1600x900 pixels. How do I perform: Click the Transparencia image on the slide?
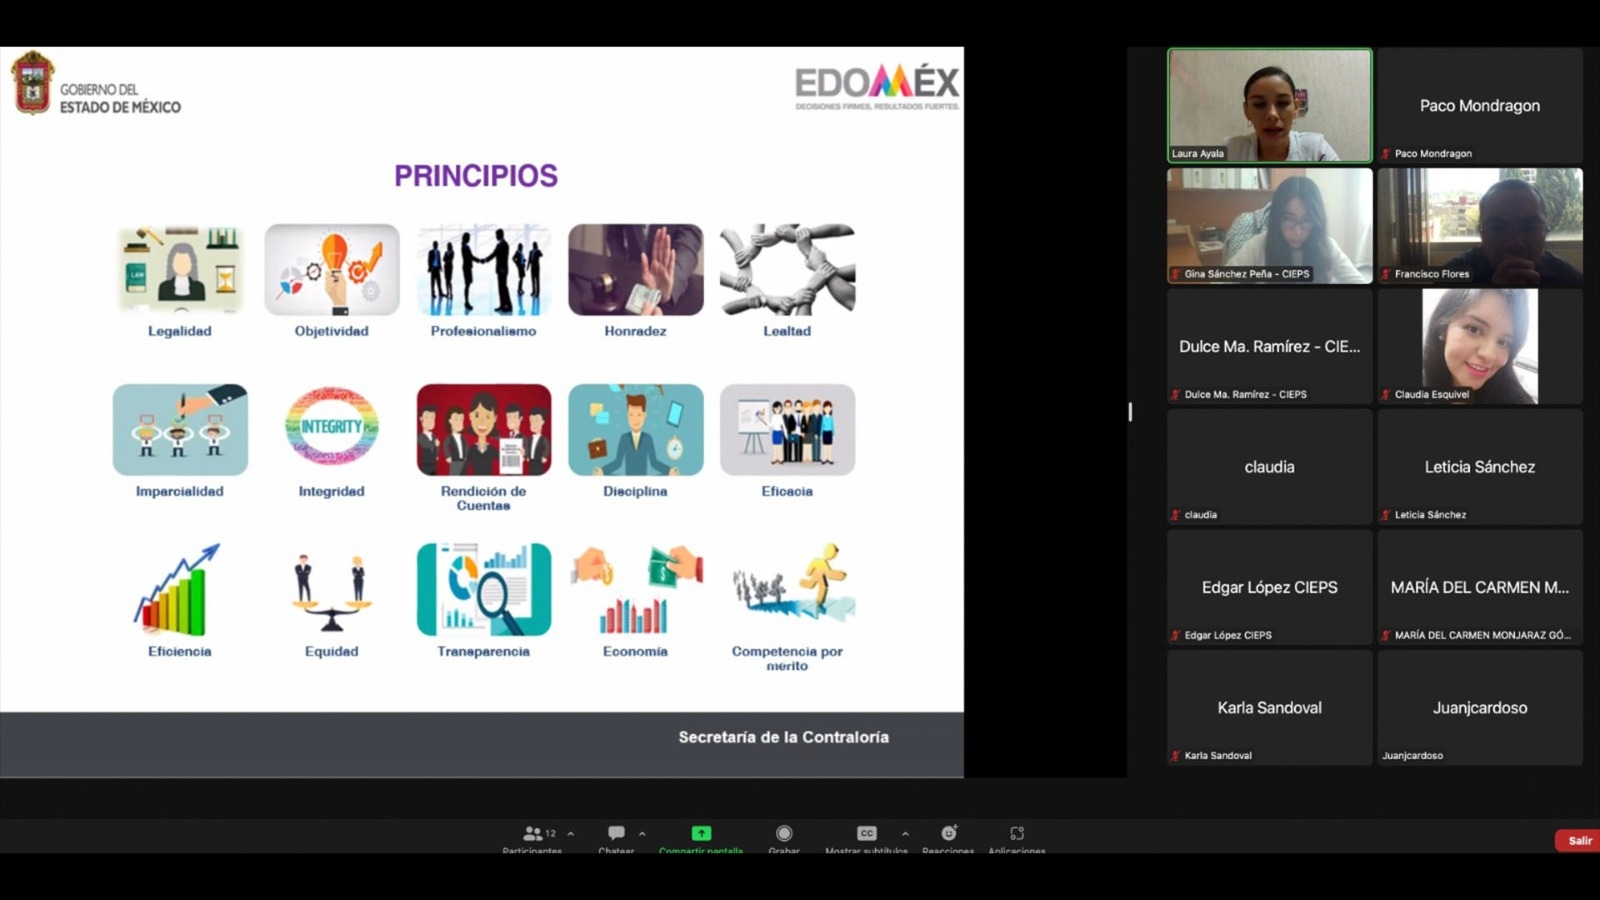click(483, 590)
